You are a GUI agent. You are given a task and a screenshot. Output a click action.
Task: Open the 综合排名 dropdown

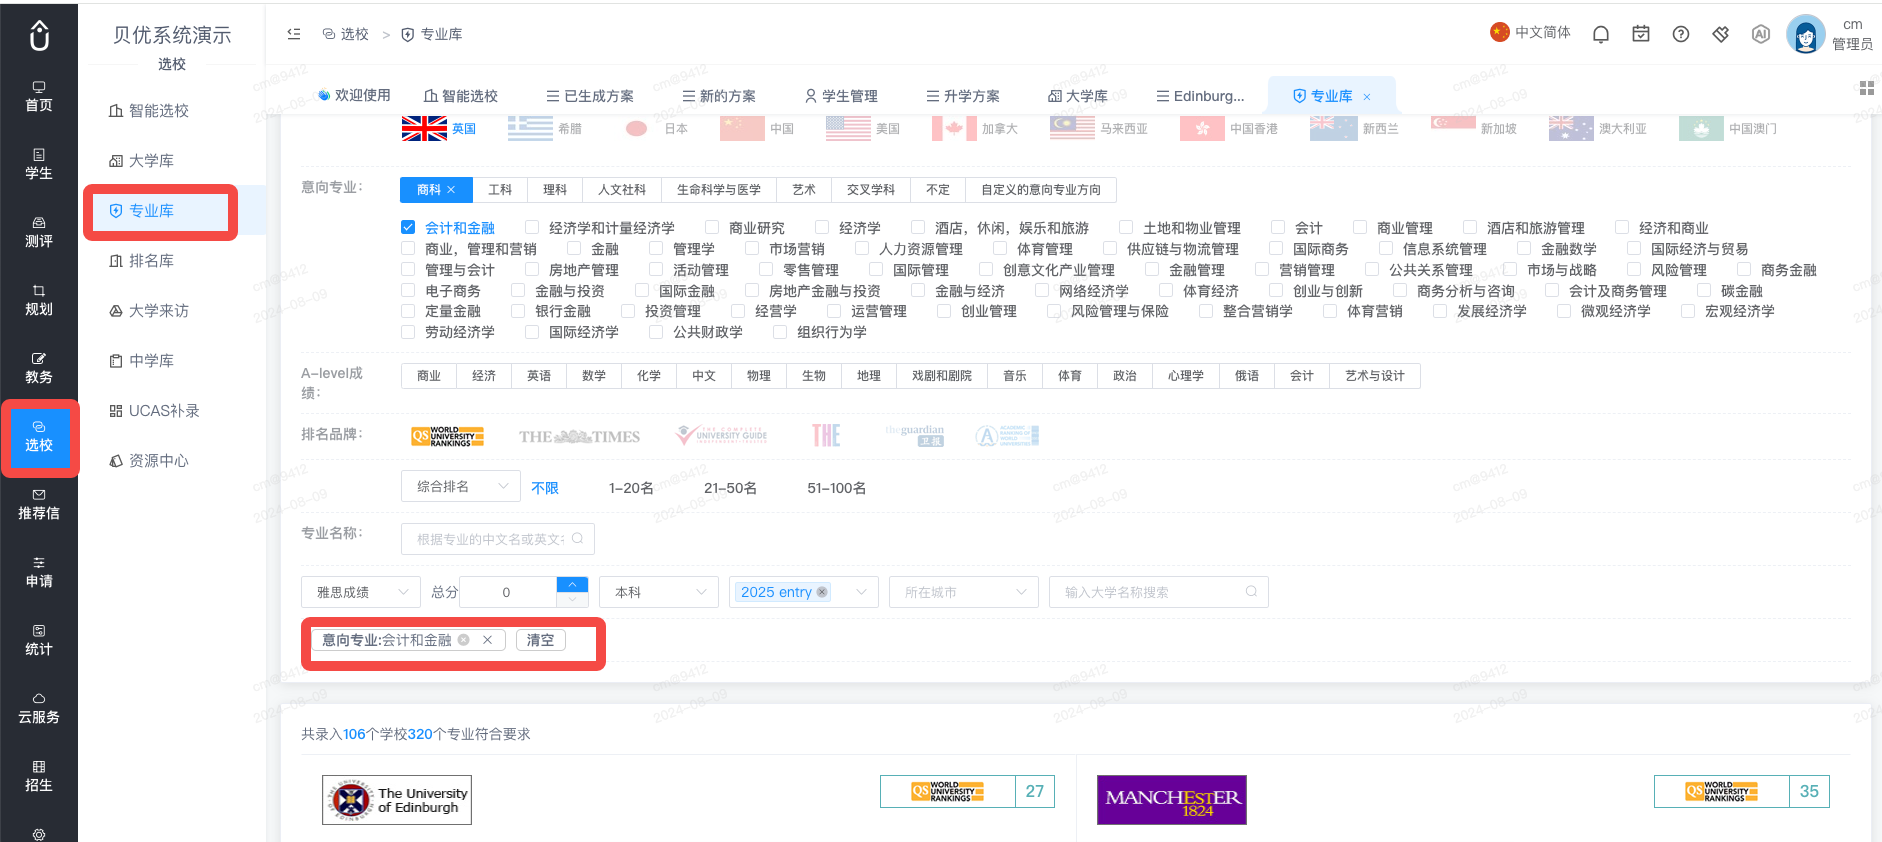click(x=461, y=486)
